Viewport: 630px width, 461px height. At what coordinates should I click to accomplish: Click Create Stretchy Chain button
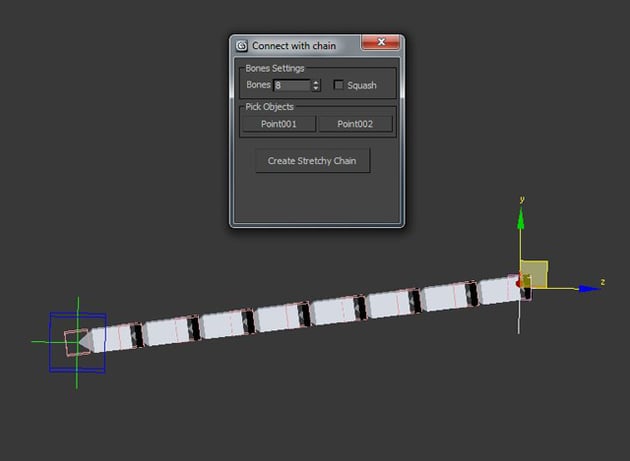[x=312, y=160]
